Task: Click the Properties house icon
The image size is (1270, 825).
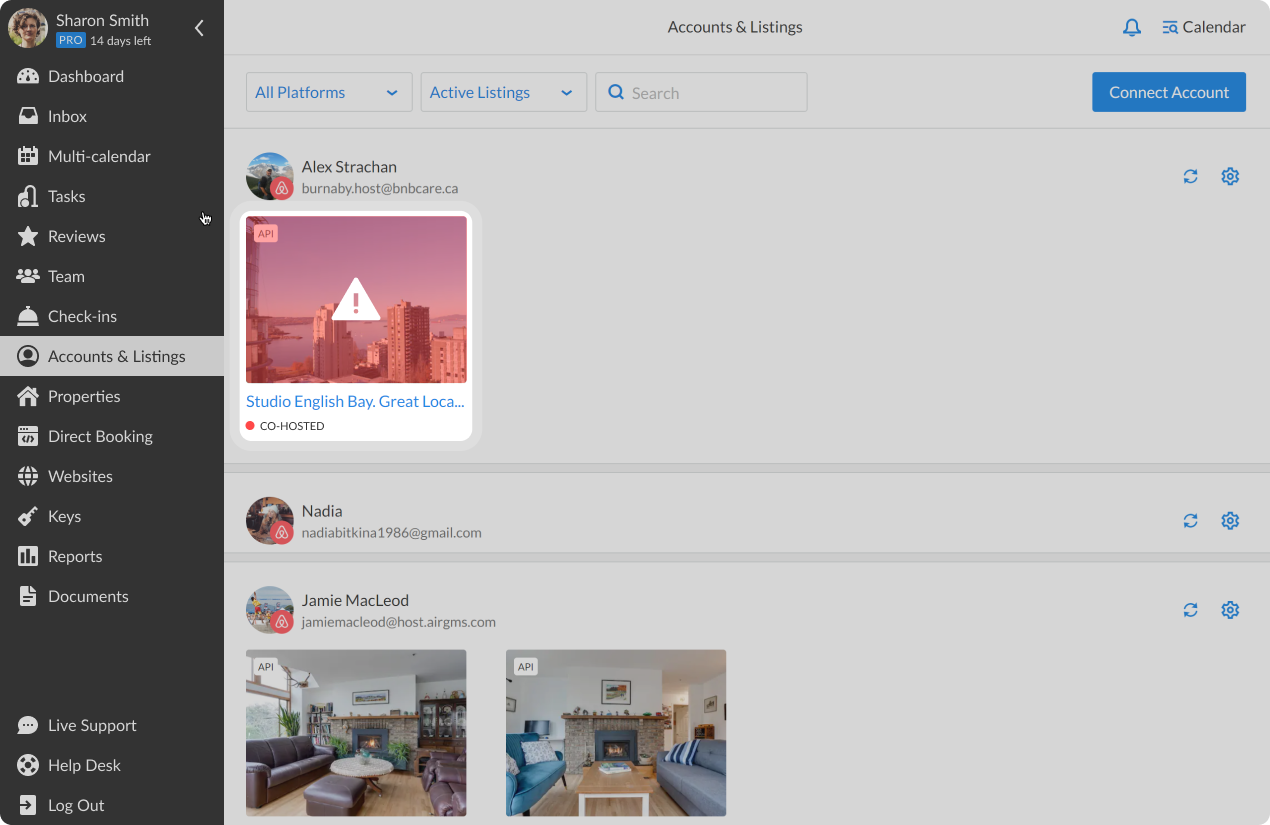Action: [28, 396]
